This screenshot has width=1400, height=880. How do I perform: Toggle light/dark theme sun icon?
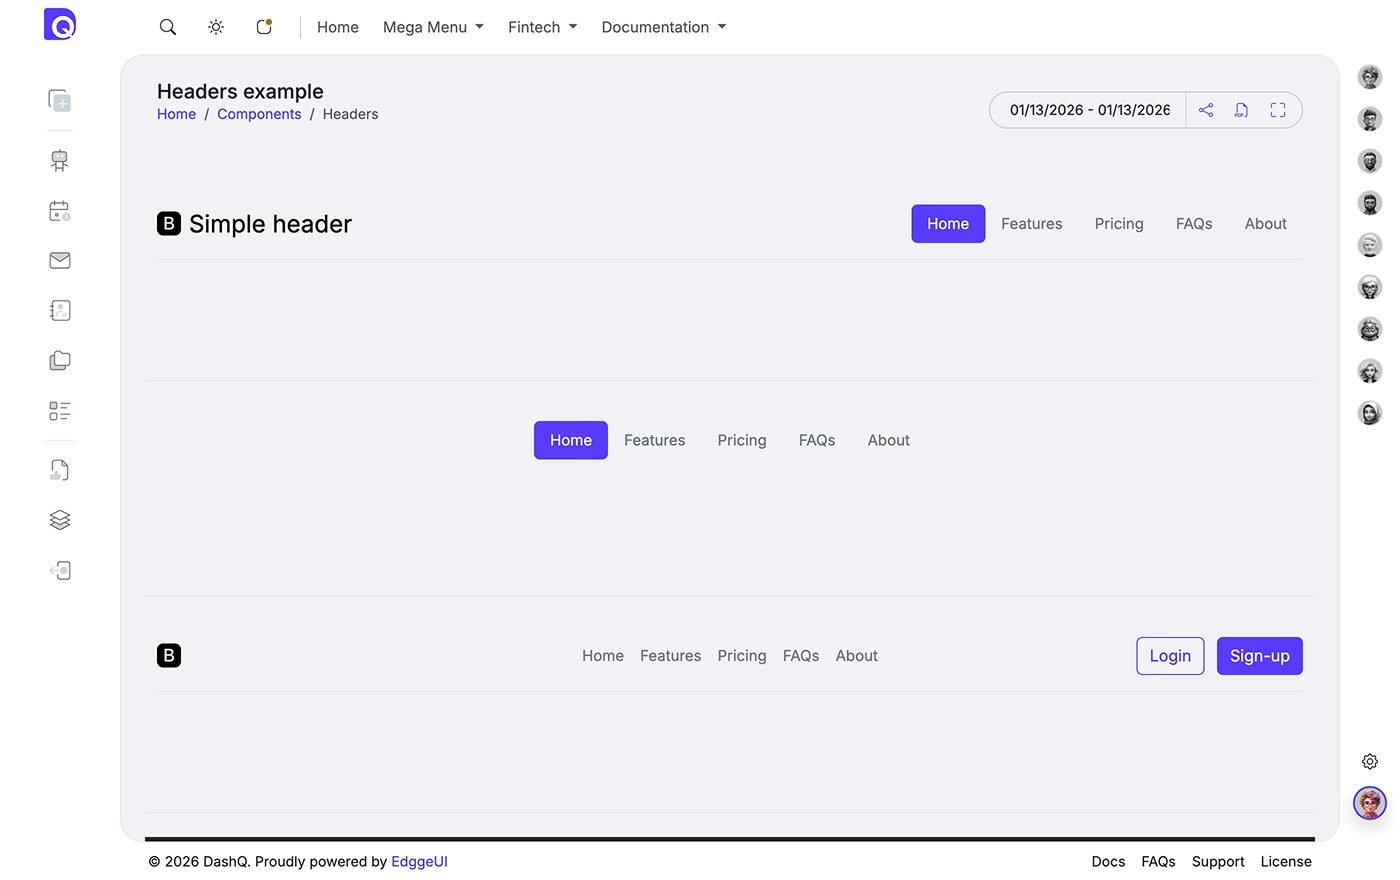tap(216, 27)
